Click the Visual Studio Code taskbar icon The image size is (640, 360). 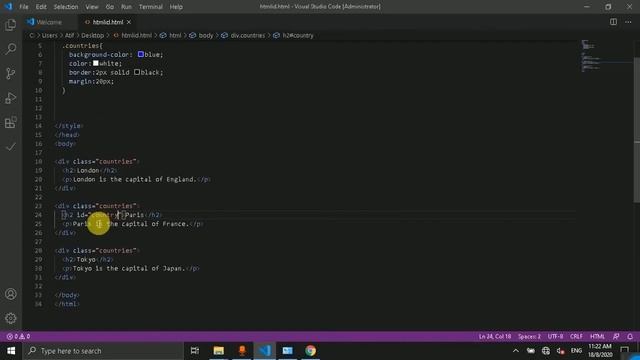[x=264, y=351]
